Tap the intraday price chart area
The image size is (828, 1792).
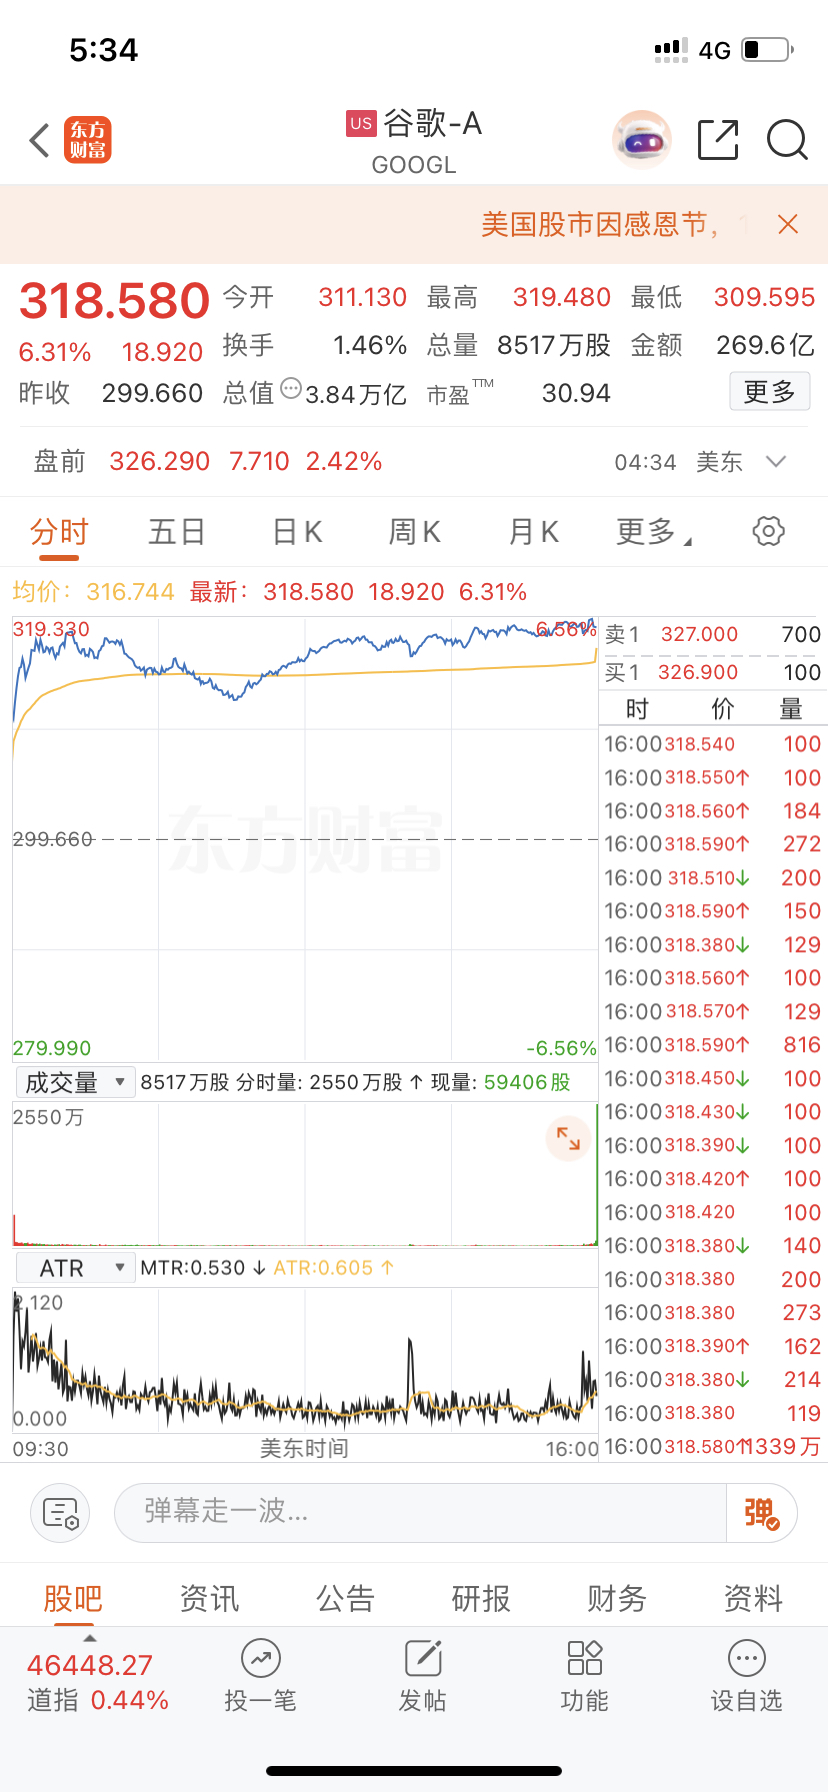pyautogui.click(x=305, y=839)
